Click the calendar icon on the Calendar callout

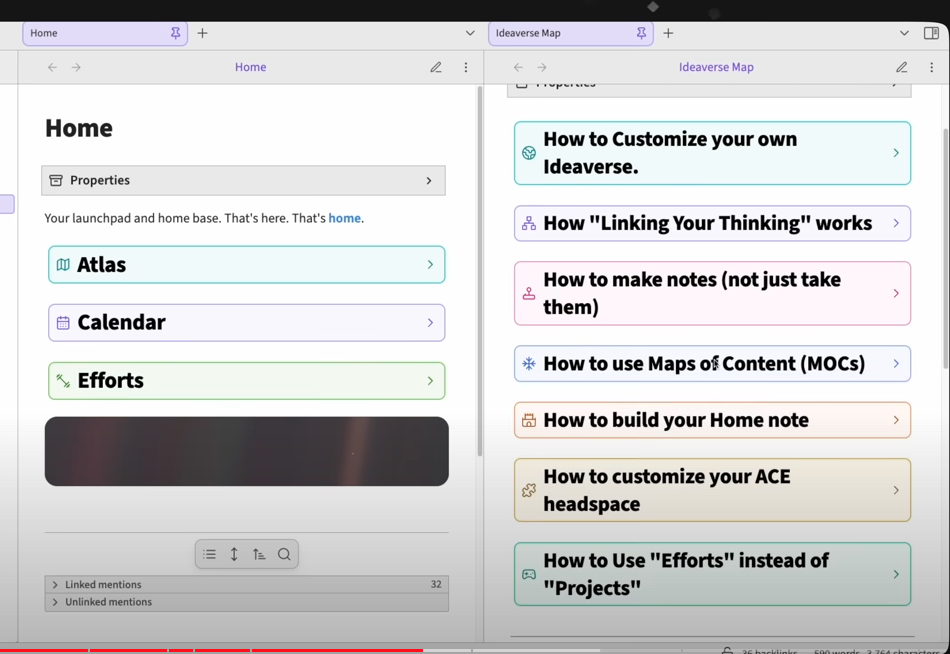click(63, 322)
